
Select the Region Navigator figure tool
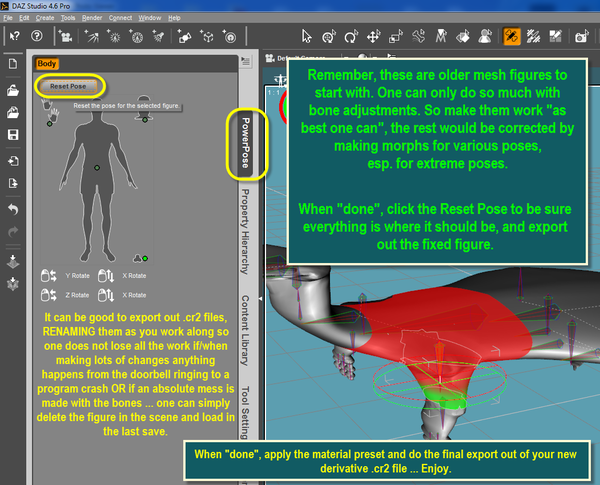tap(485, 36)
